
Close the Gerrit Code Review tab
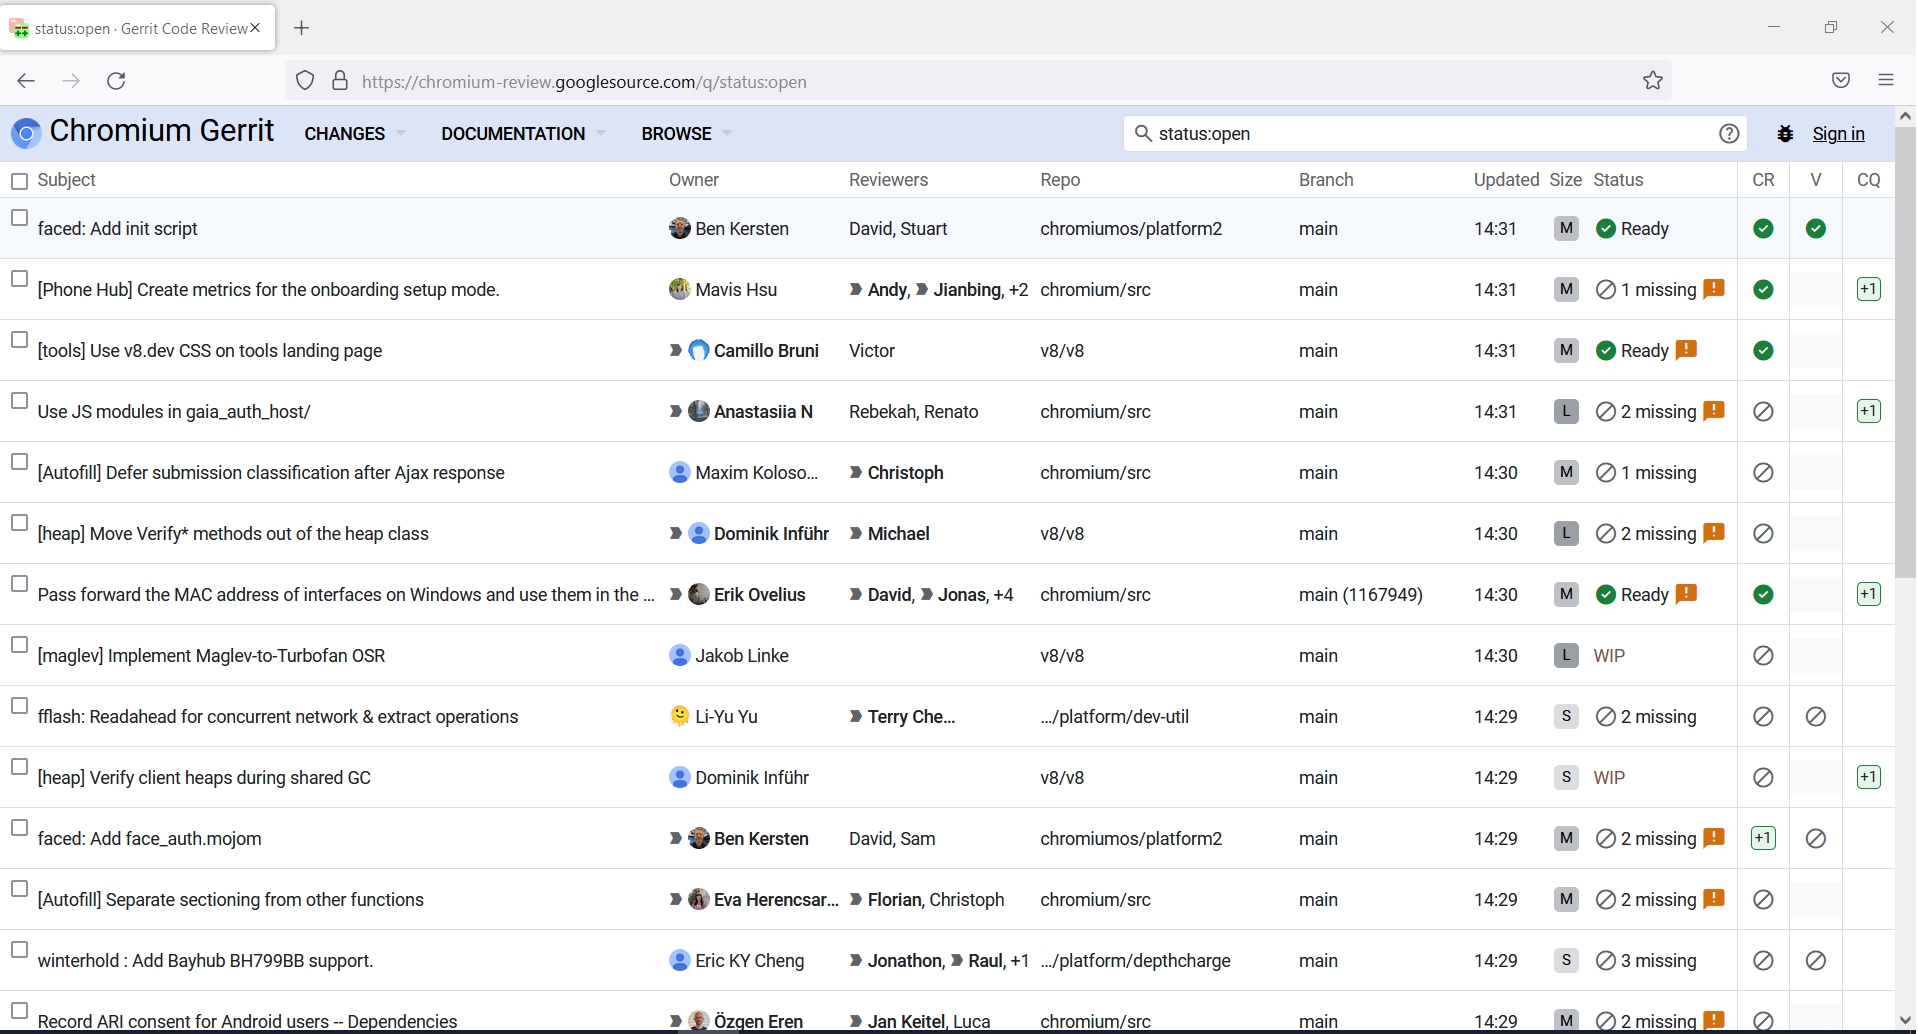tap(255, 28)
